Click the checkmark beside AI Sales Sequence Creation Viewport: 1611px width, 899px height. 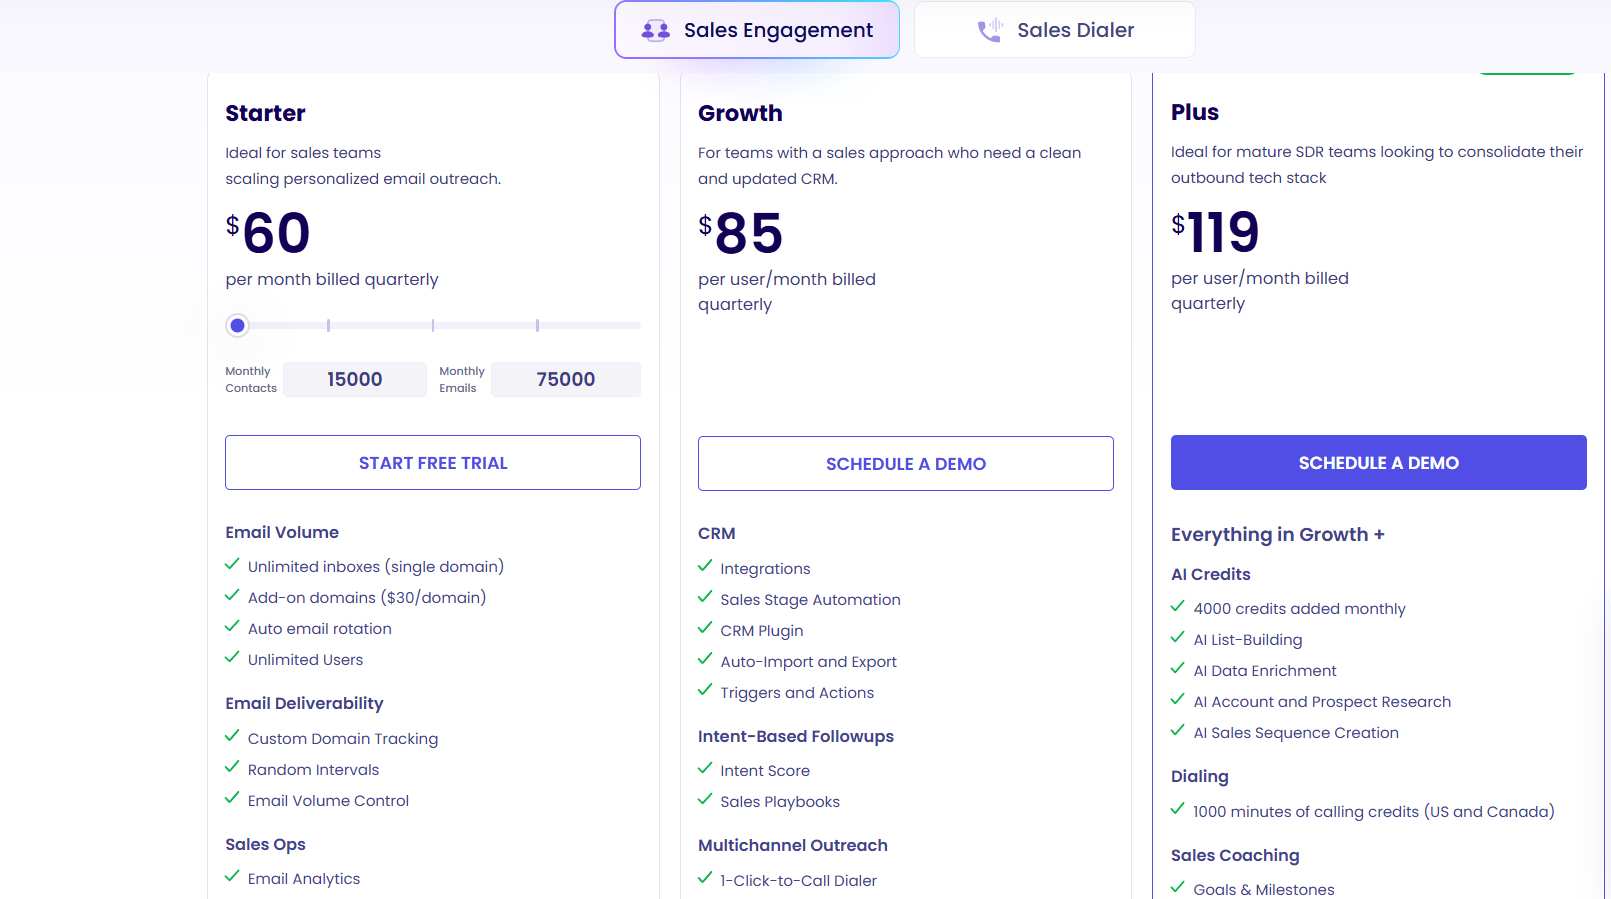(x=1178, y=730)
